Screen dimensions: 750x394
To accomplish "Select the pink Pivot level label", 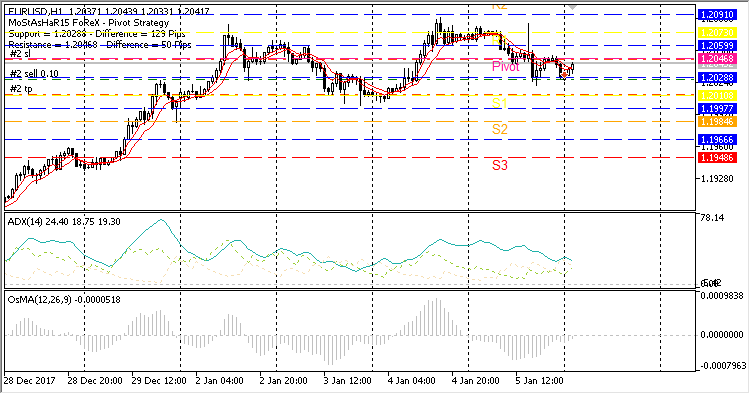I will tap(506, 66).
